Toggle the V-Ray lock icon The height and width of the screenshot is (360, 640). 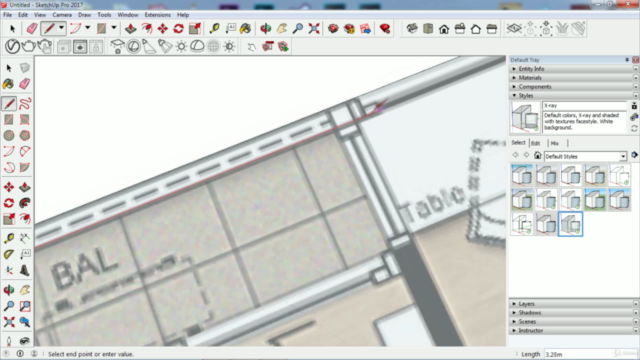pyautogui.click(x=96, y=47)
